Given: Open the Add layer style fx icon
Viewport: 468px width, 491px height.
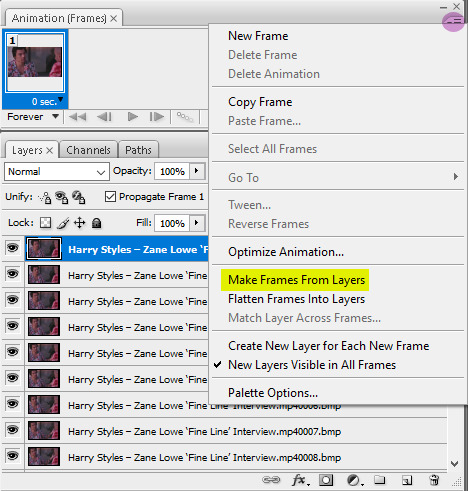Looking at the screenshot, I should pyautogui.click(x=300, y=480).
